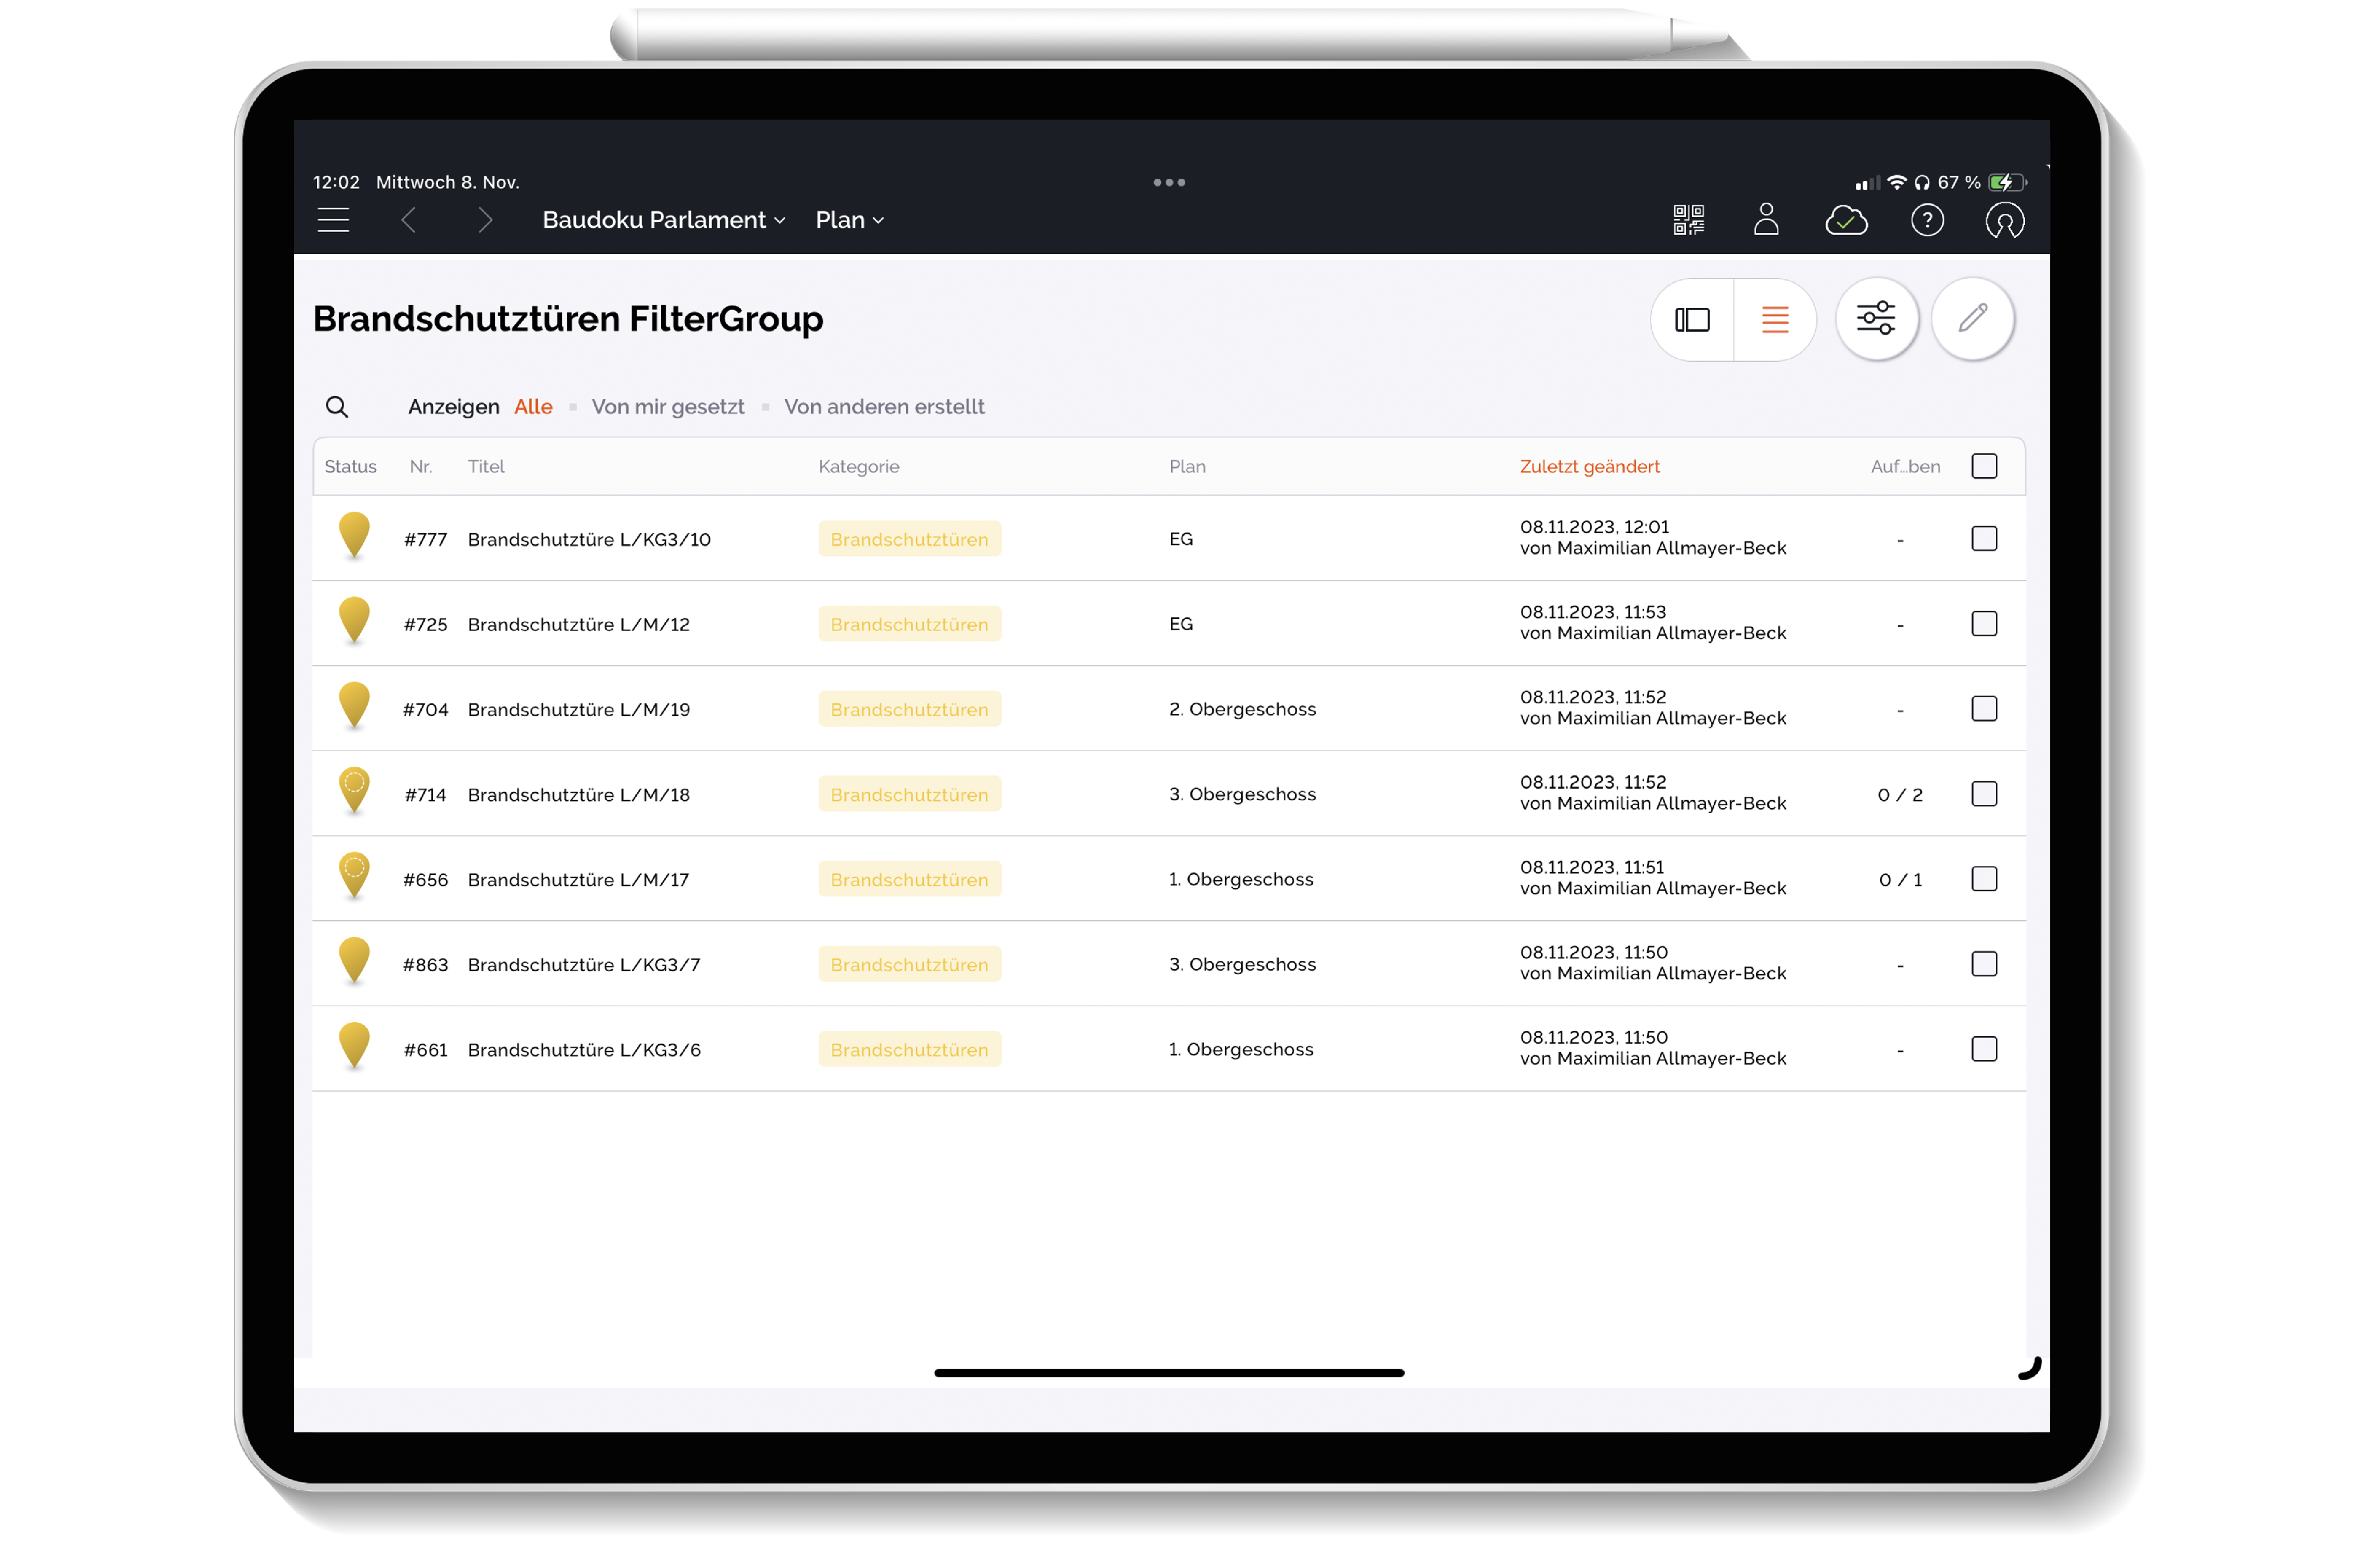Image resolution: width=2380 pixels, height=1543 pixels.
Task: Open the user profile icon
Action: [1766, 219]
